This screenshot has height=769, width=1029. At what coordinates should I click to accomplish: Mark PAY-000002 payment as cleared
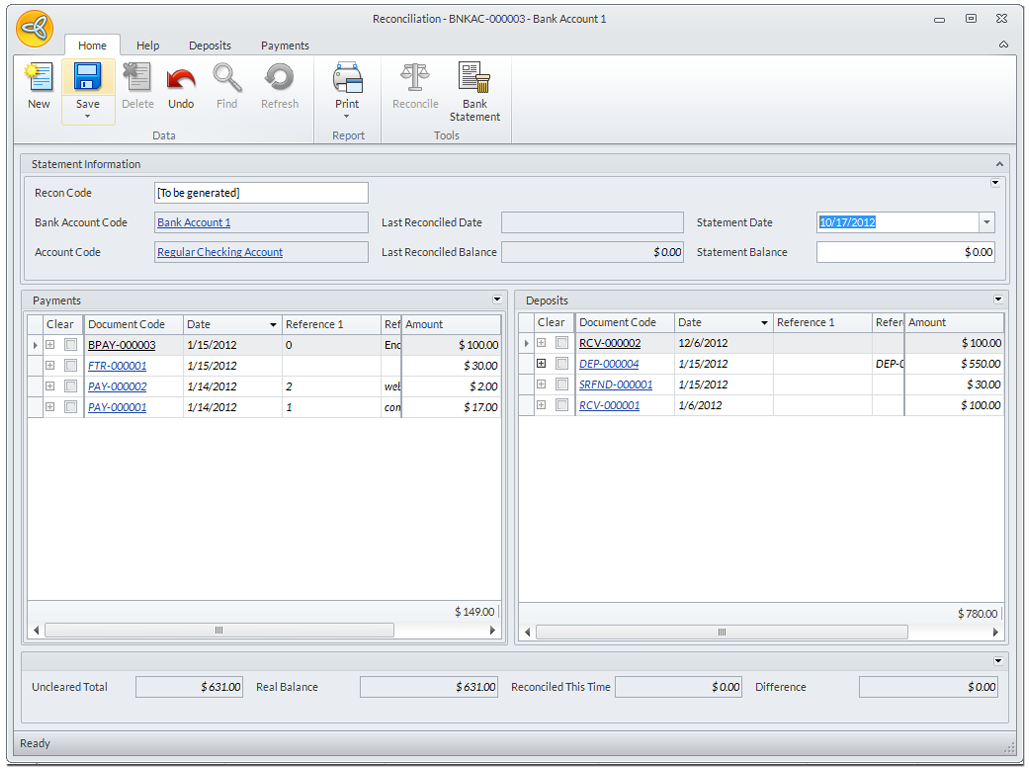71,386
